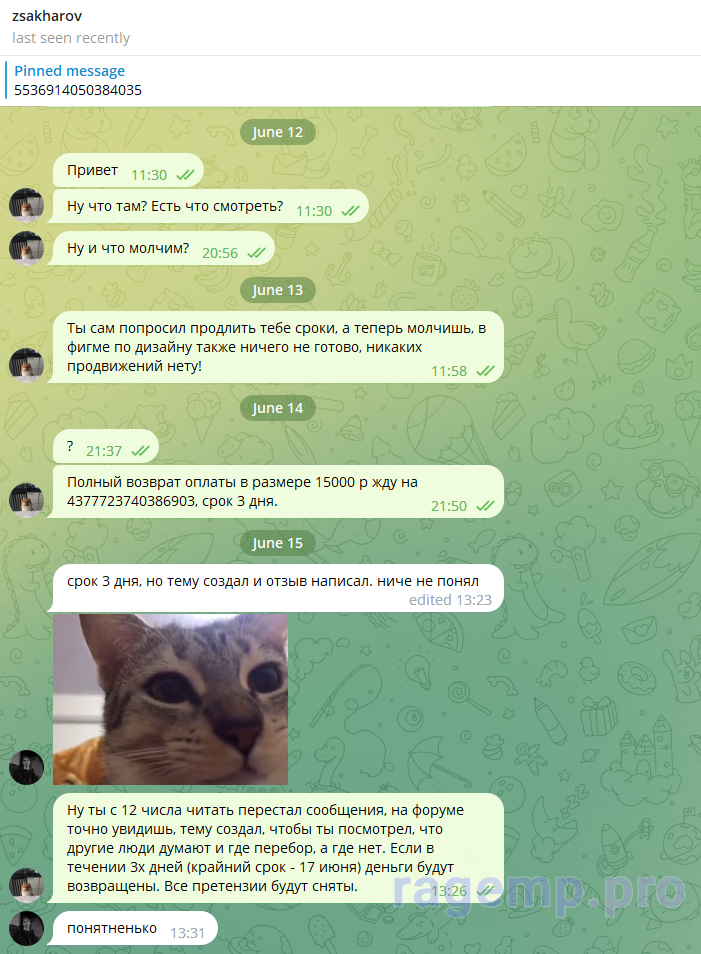Click the read checkmarks on the 20:56 message
The height and width of the screenshot is (954, 701).
(256, 253)
